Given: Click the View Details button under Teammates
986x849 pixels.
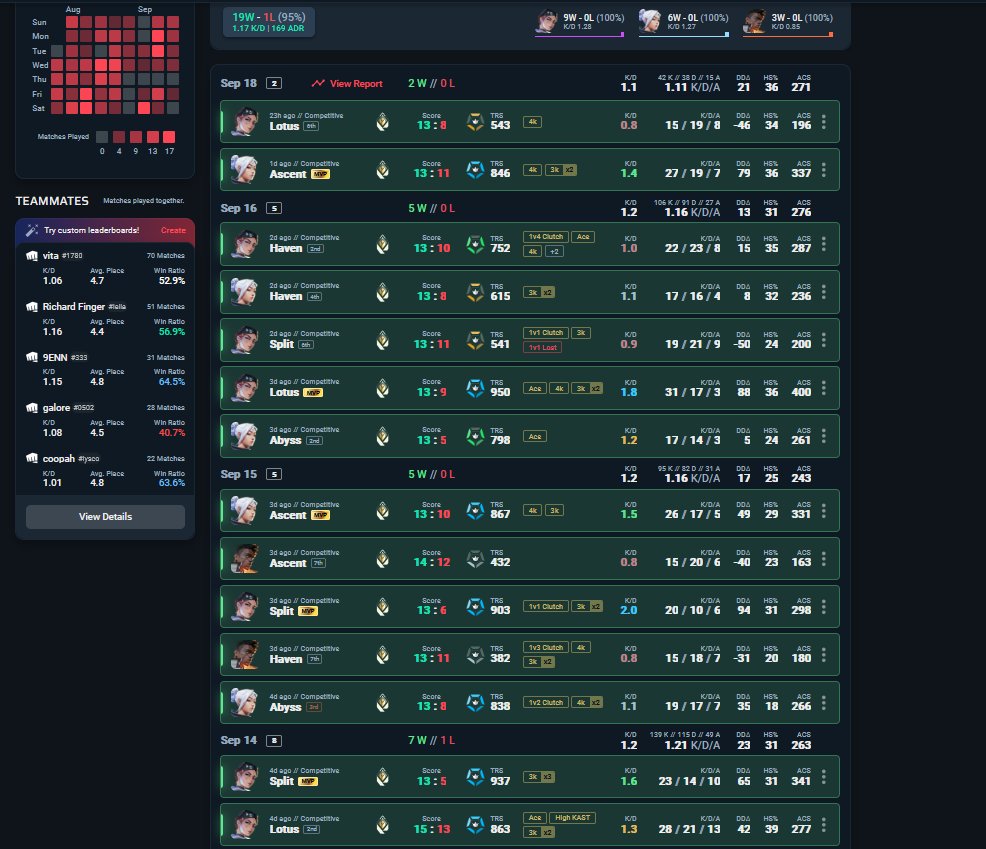Looking at the screenshot, I should pos(106,516).
